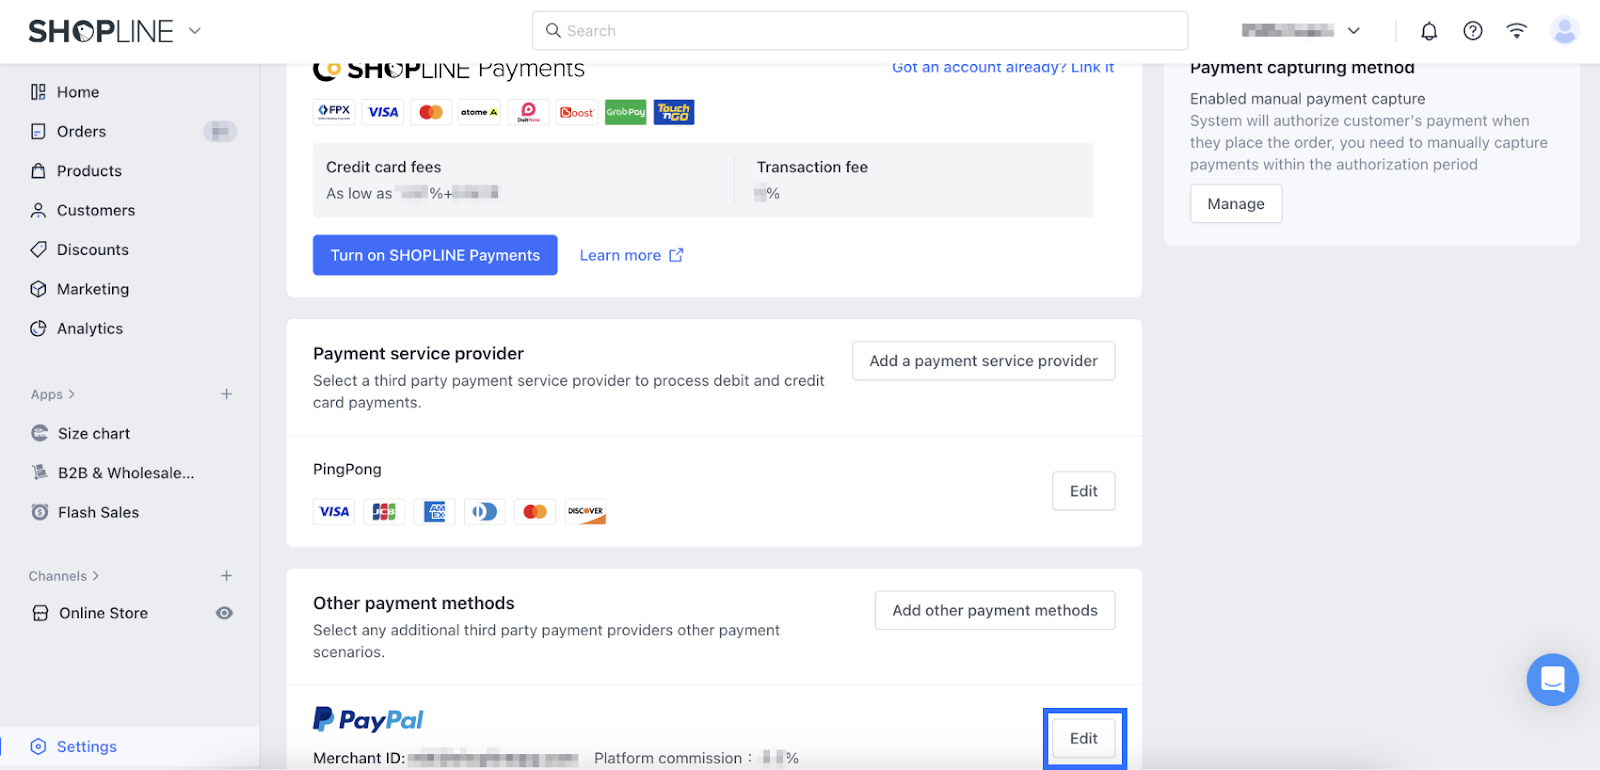The height and width of the screenshot is (770, 1600).
Task: Open the live chat support bubble
Action: (1552, 680)
